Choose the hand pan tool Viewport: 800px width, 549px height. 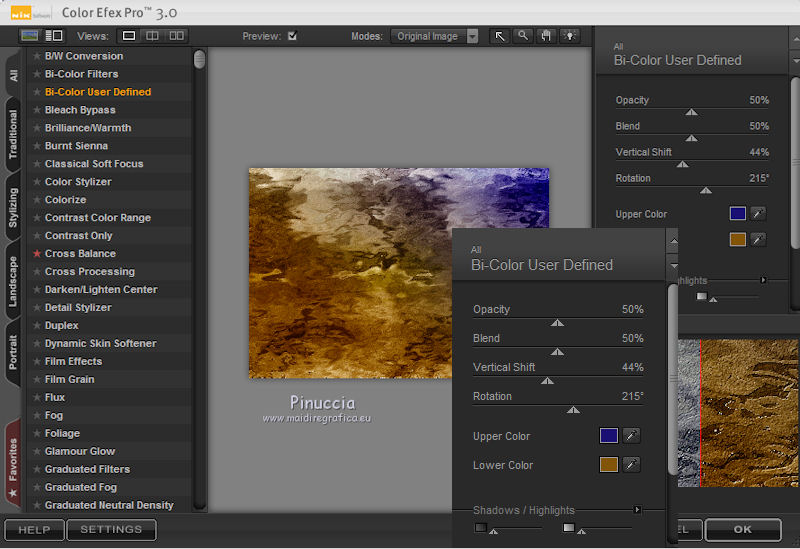pyautogui.click(x=546, y=36)
